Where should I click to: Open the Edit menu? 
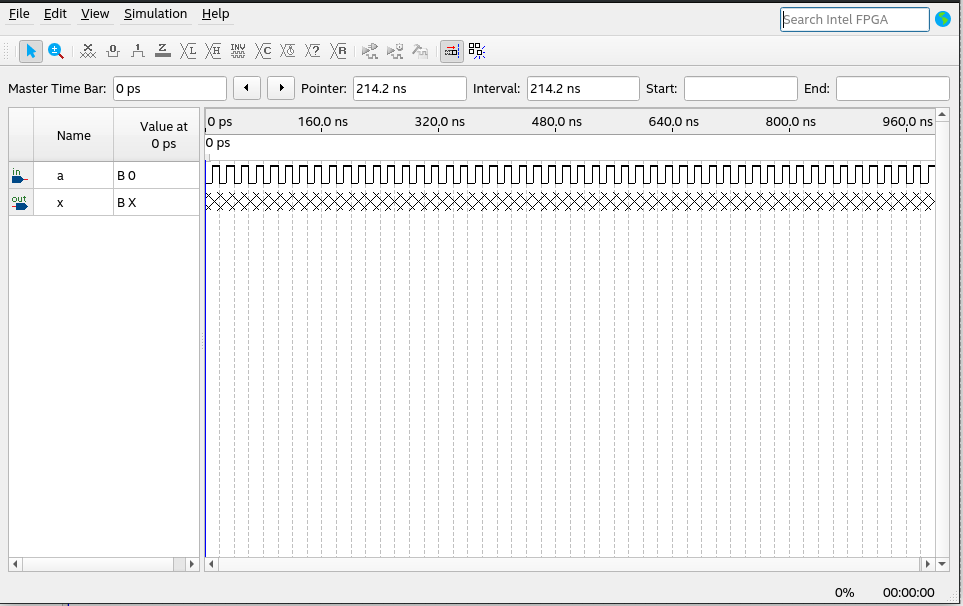(55, 14)
